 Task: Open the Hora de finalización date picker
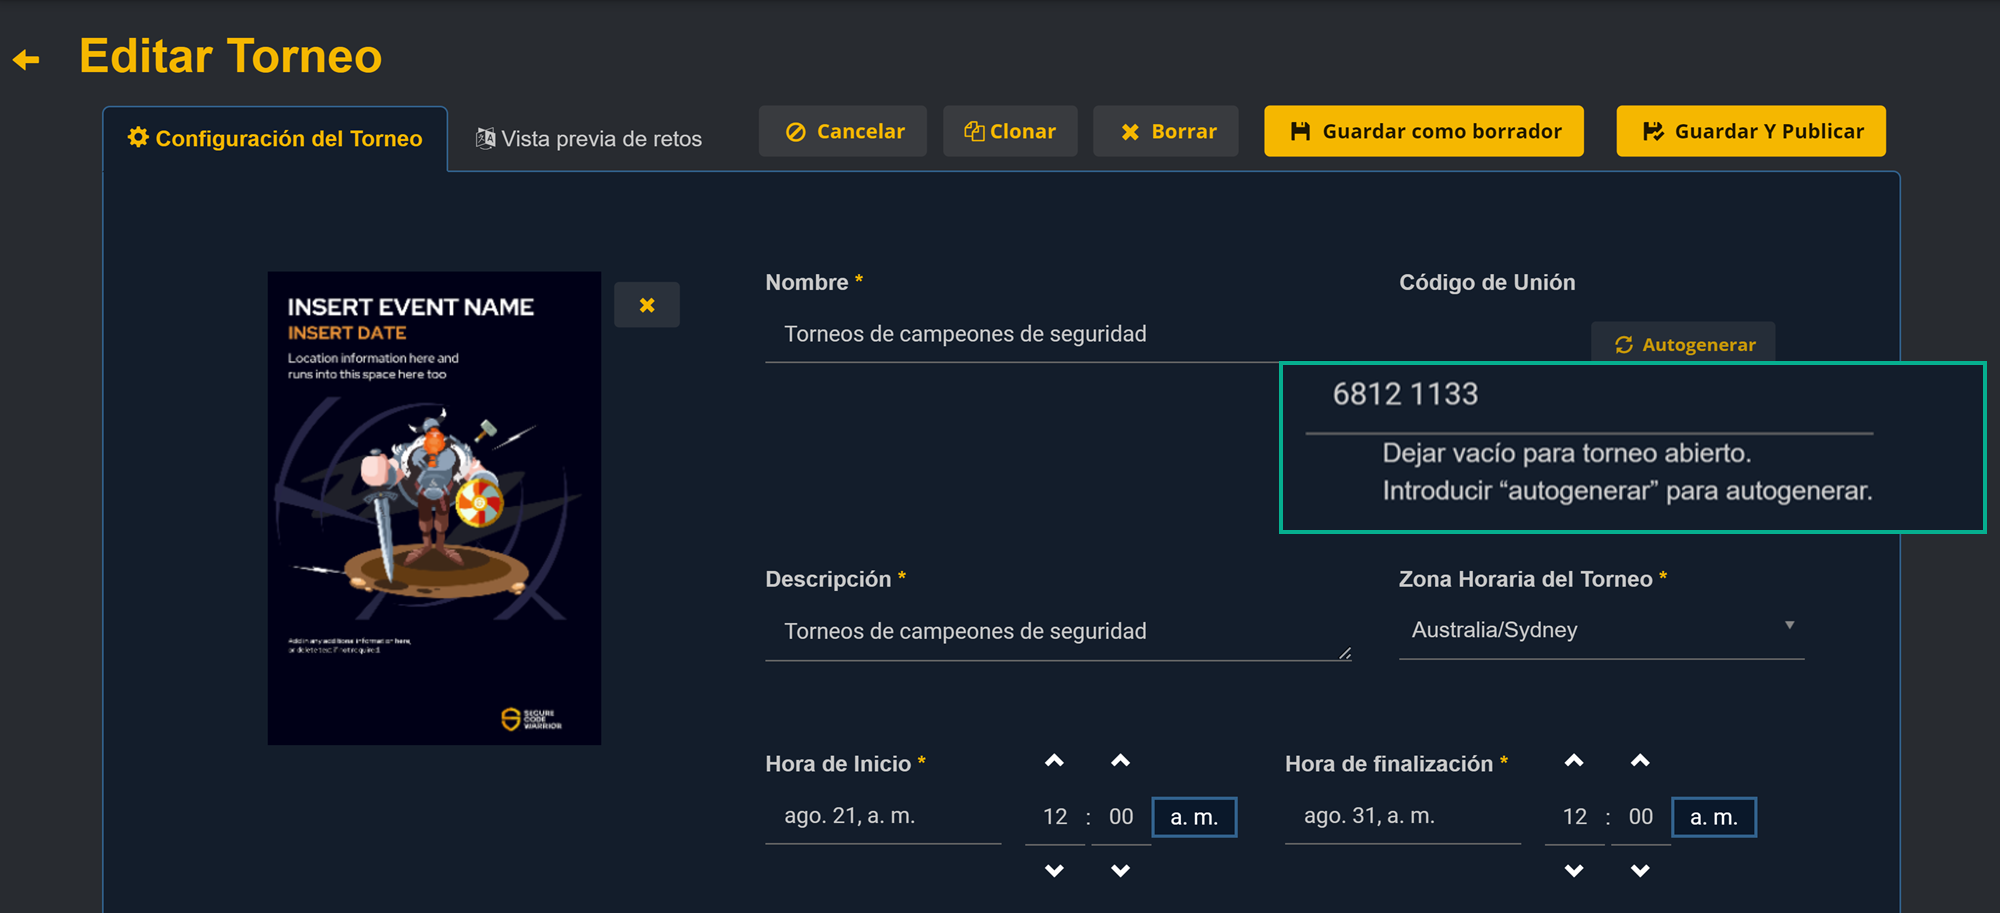pos(1401,816)
